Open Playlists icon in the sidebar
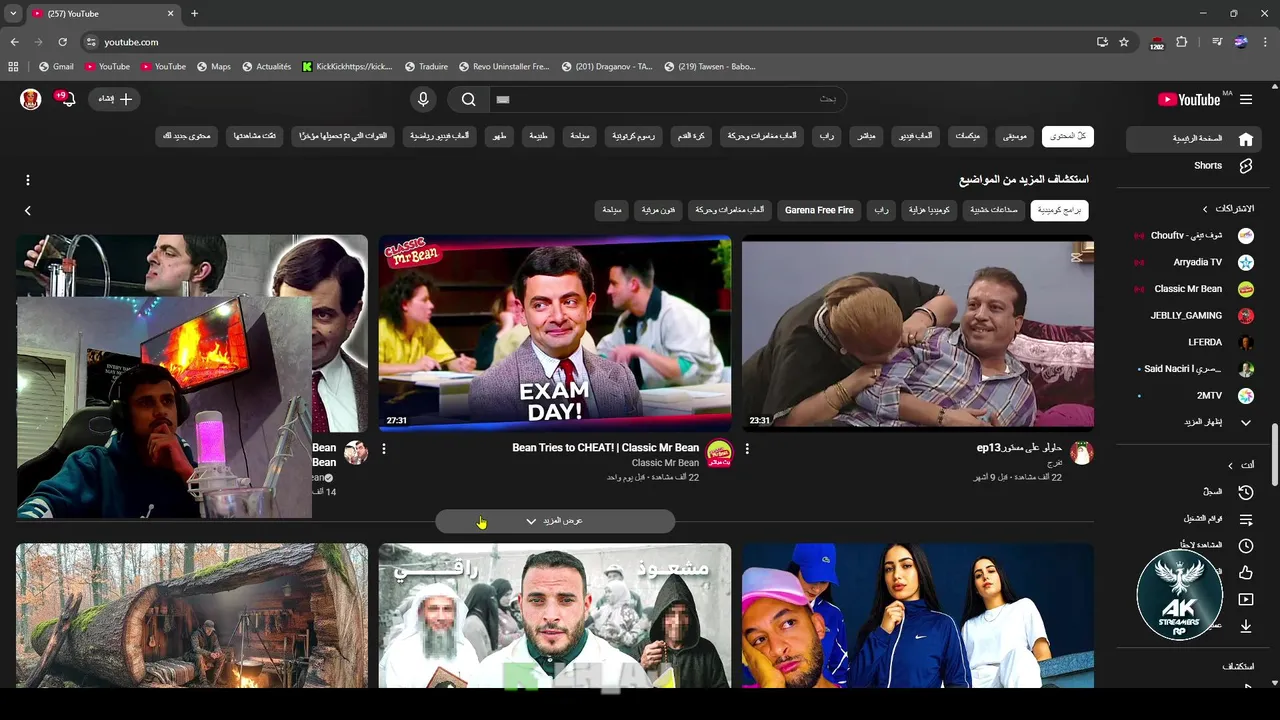Screen dimensions: 1280x720 pos(1245,519)
